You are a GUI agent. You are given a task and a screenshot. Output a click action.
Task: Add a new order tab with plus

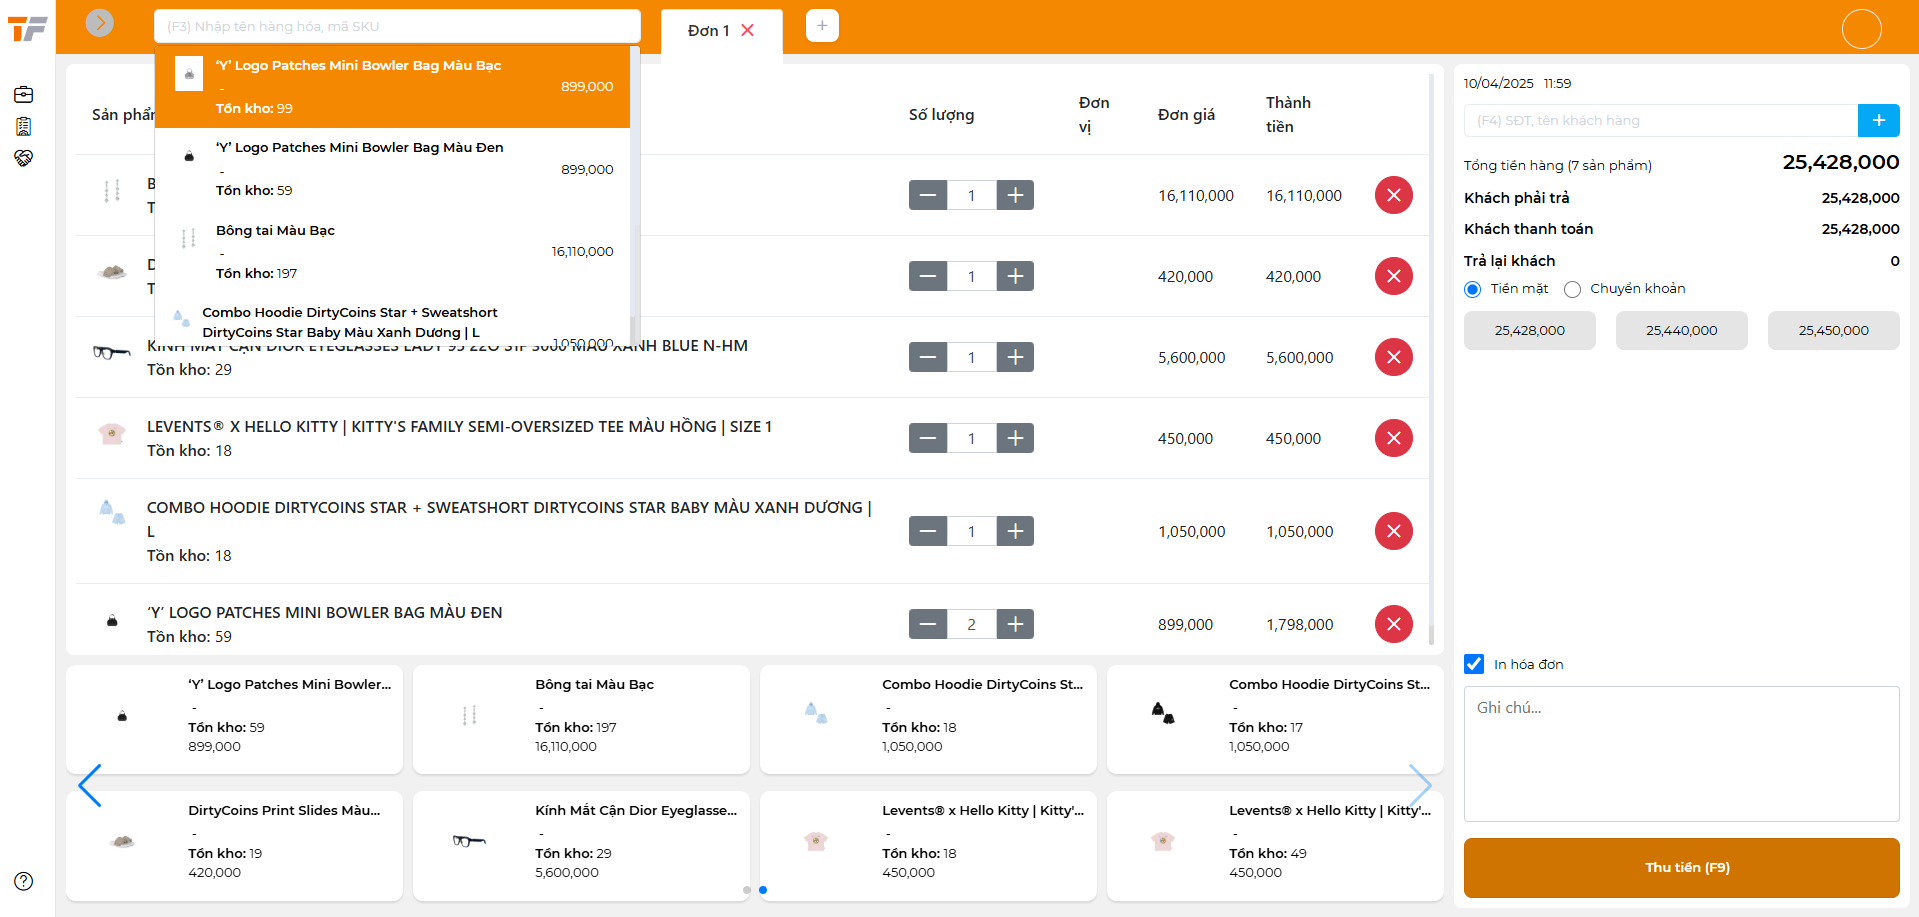tap(822, 25)
